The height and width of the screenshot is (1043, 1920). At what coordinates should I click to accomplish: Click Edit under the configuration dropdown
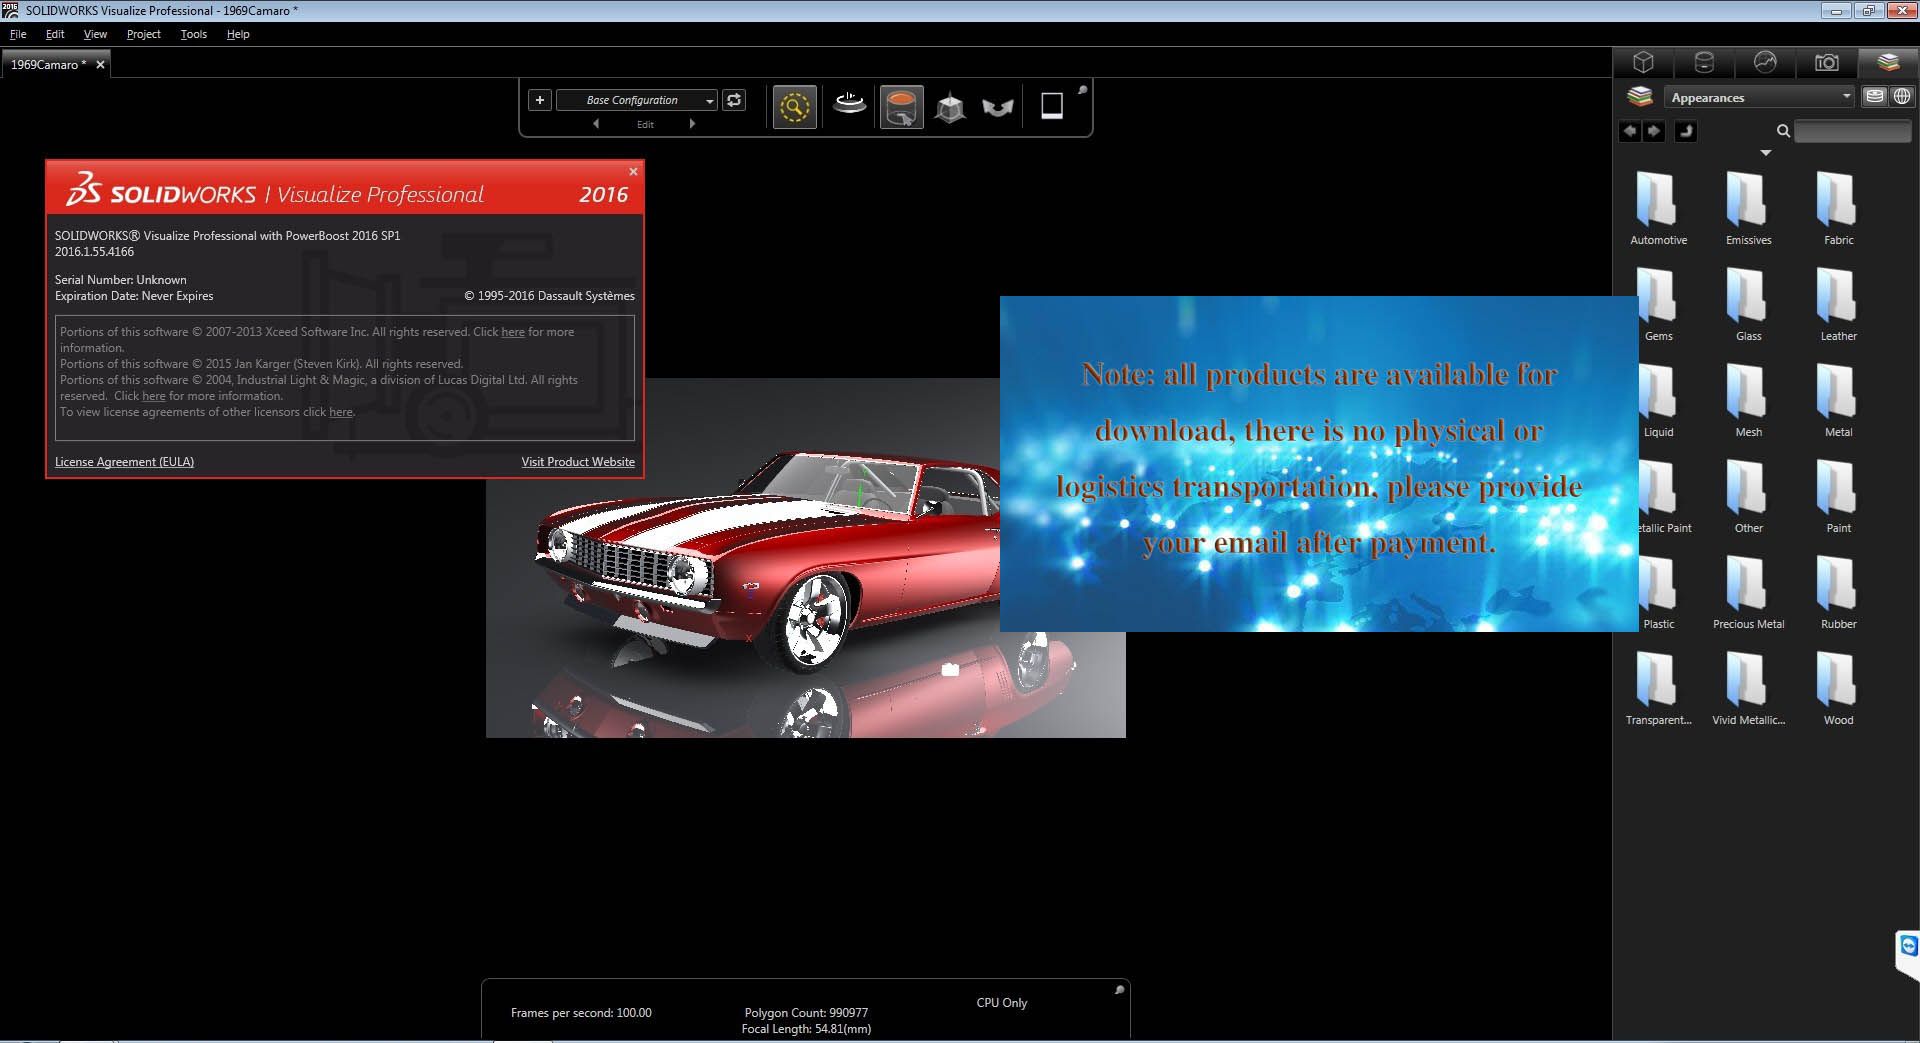[x=645, y=125]
